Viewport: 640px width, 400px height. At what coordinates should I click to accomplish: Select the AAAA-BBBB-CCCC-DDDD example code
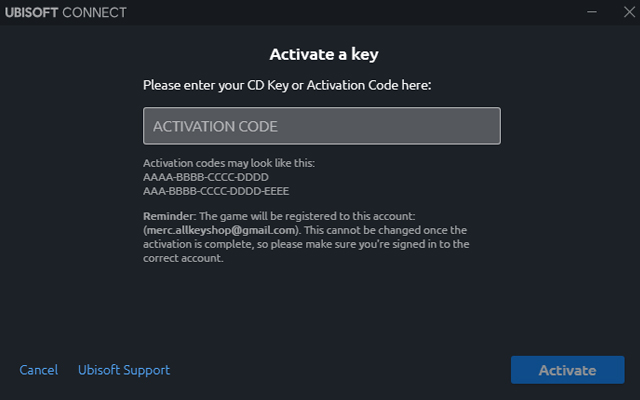click(206, 176)
